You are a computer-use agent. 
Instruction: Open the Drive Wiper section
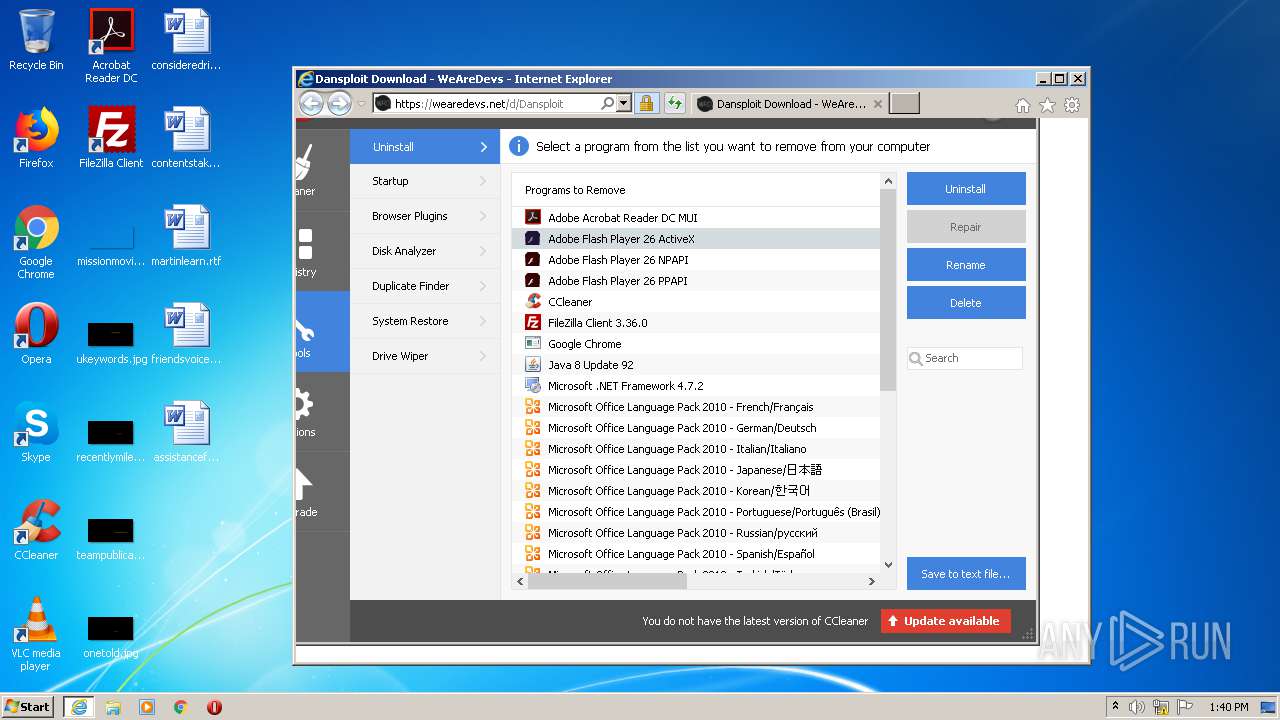click(x=425, y=356)
